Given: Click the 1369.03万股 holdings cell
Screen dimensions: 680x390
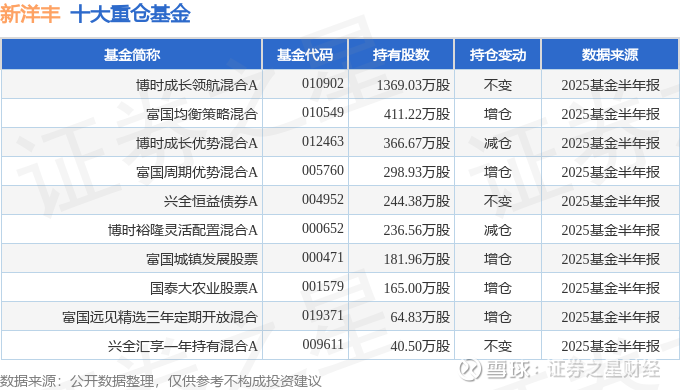Looking at the screenshot, I should coord(413,85).
